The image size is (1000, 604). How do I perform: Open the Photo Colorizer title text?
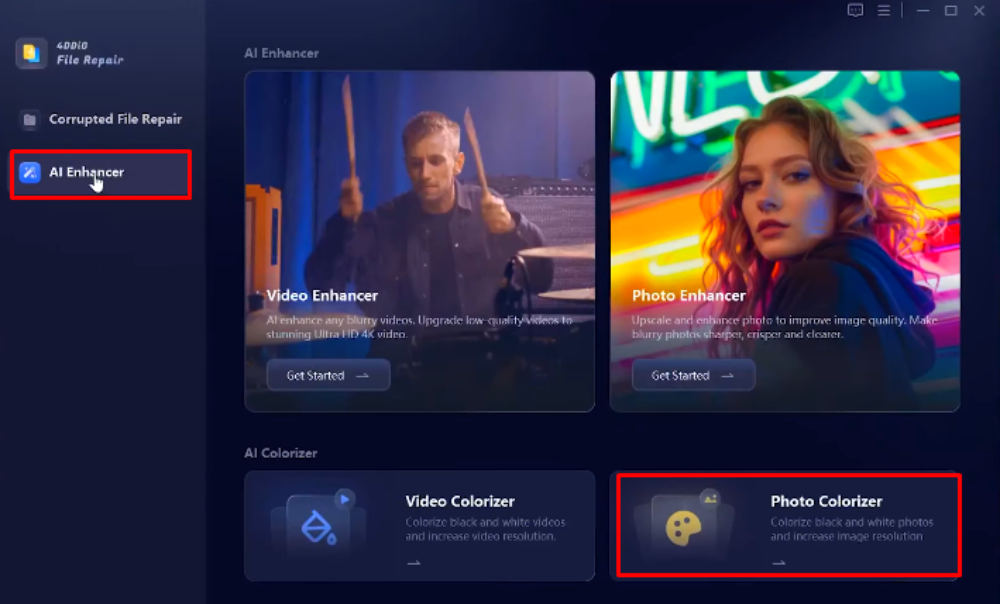(x=826, y=501)
